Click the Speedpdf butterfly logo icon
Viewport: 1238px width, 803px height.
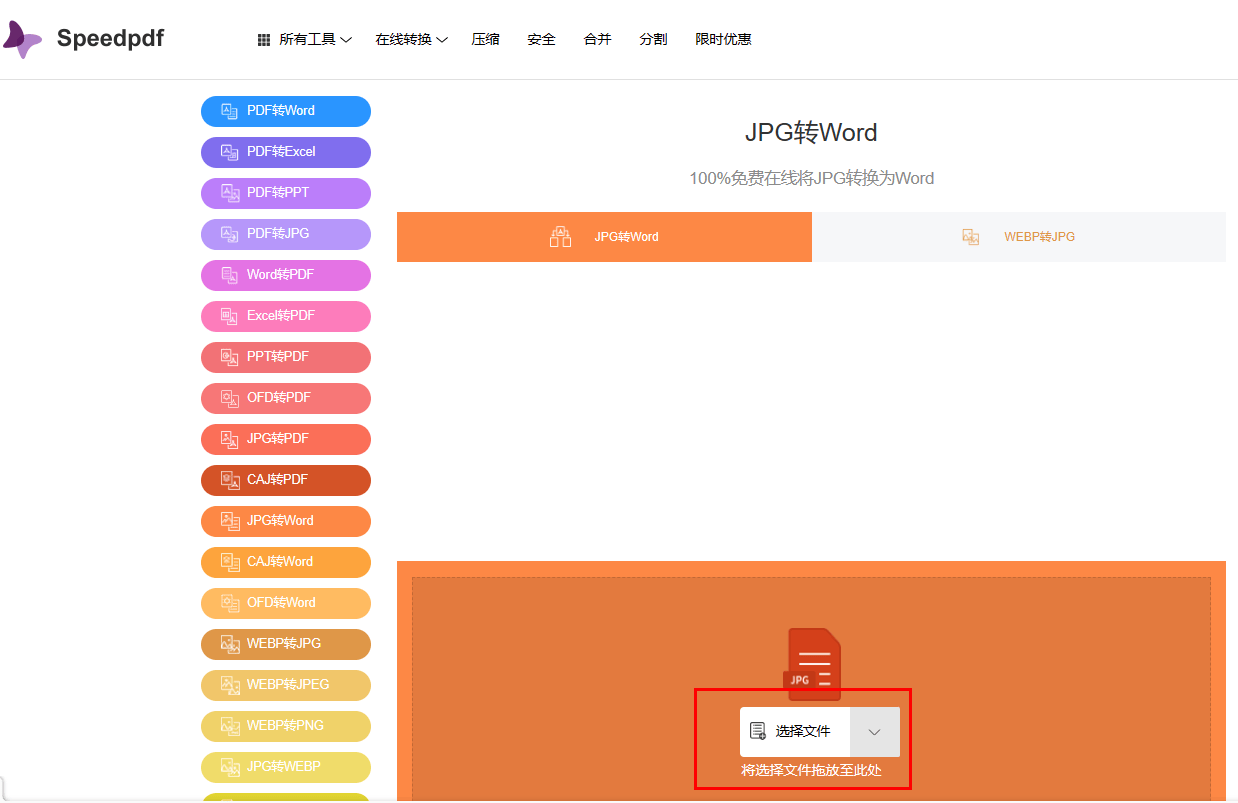tap(21, 39)
